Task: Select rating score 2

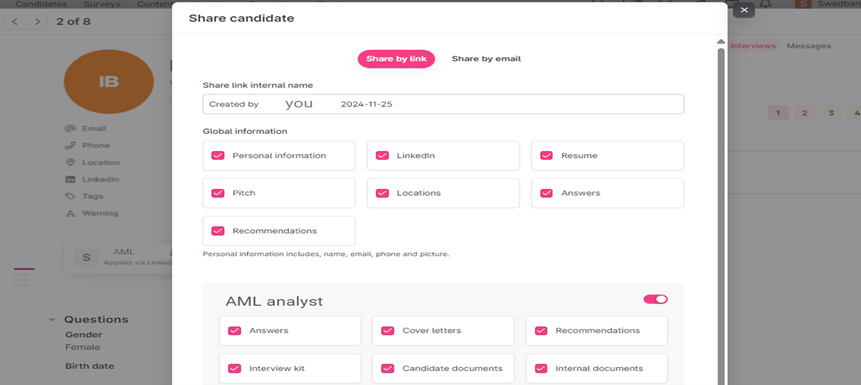Action: [804, 113]
